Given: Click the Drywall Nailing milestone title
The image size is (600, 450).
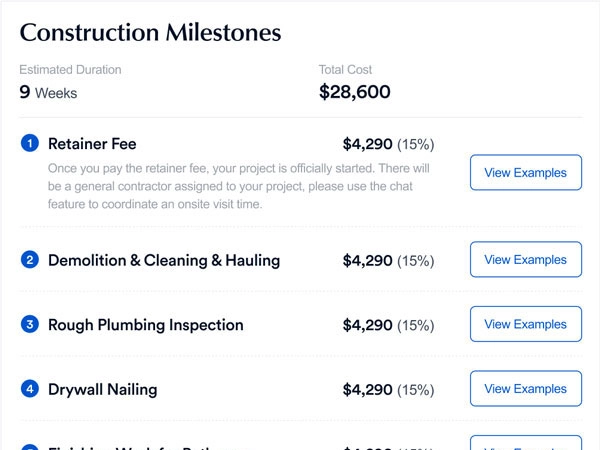Looking at the screenshot, I should pyautogui.click(x=103, y=388).
